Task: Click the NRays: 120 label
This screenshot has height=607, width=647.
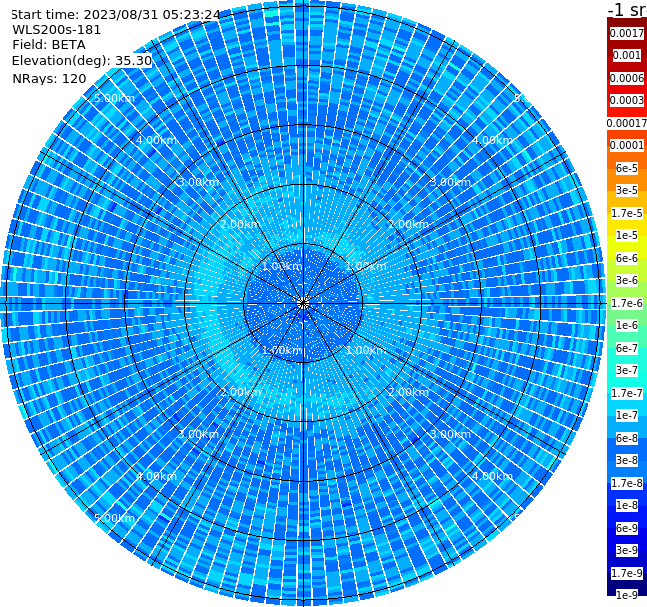Action: pyautogui.click(x=49, y=78)
